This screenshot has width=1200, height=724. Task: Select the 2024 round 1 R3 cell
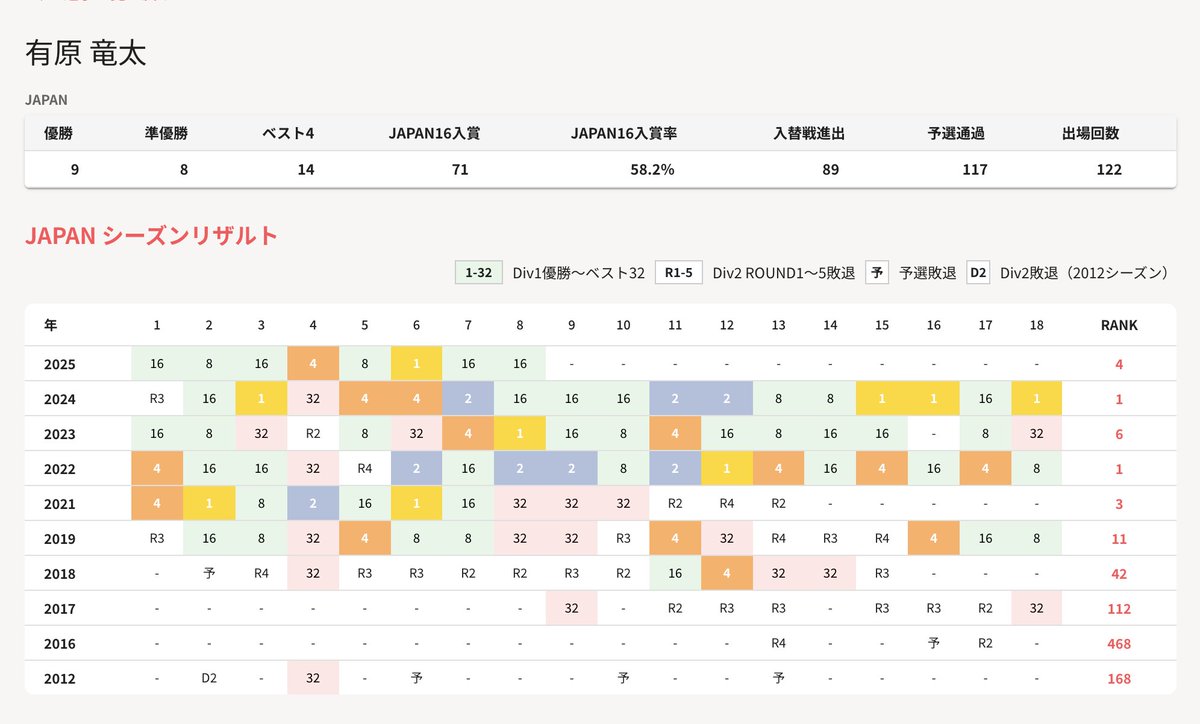(157, 399)
